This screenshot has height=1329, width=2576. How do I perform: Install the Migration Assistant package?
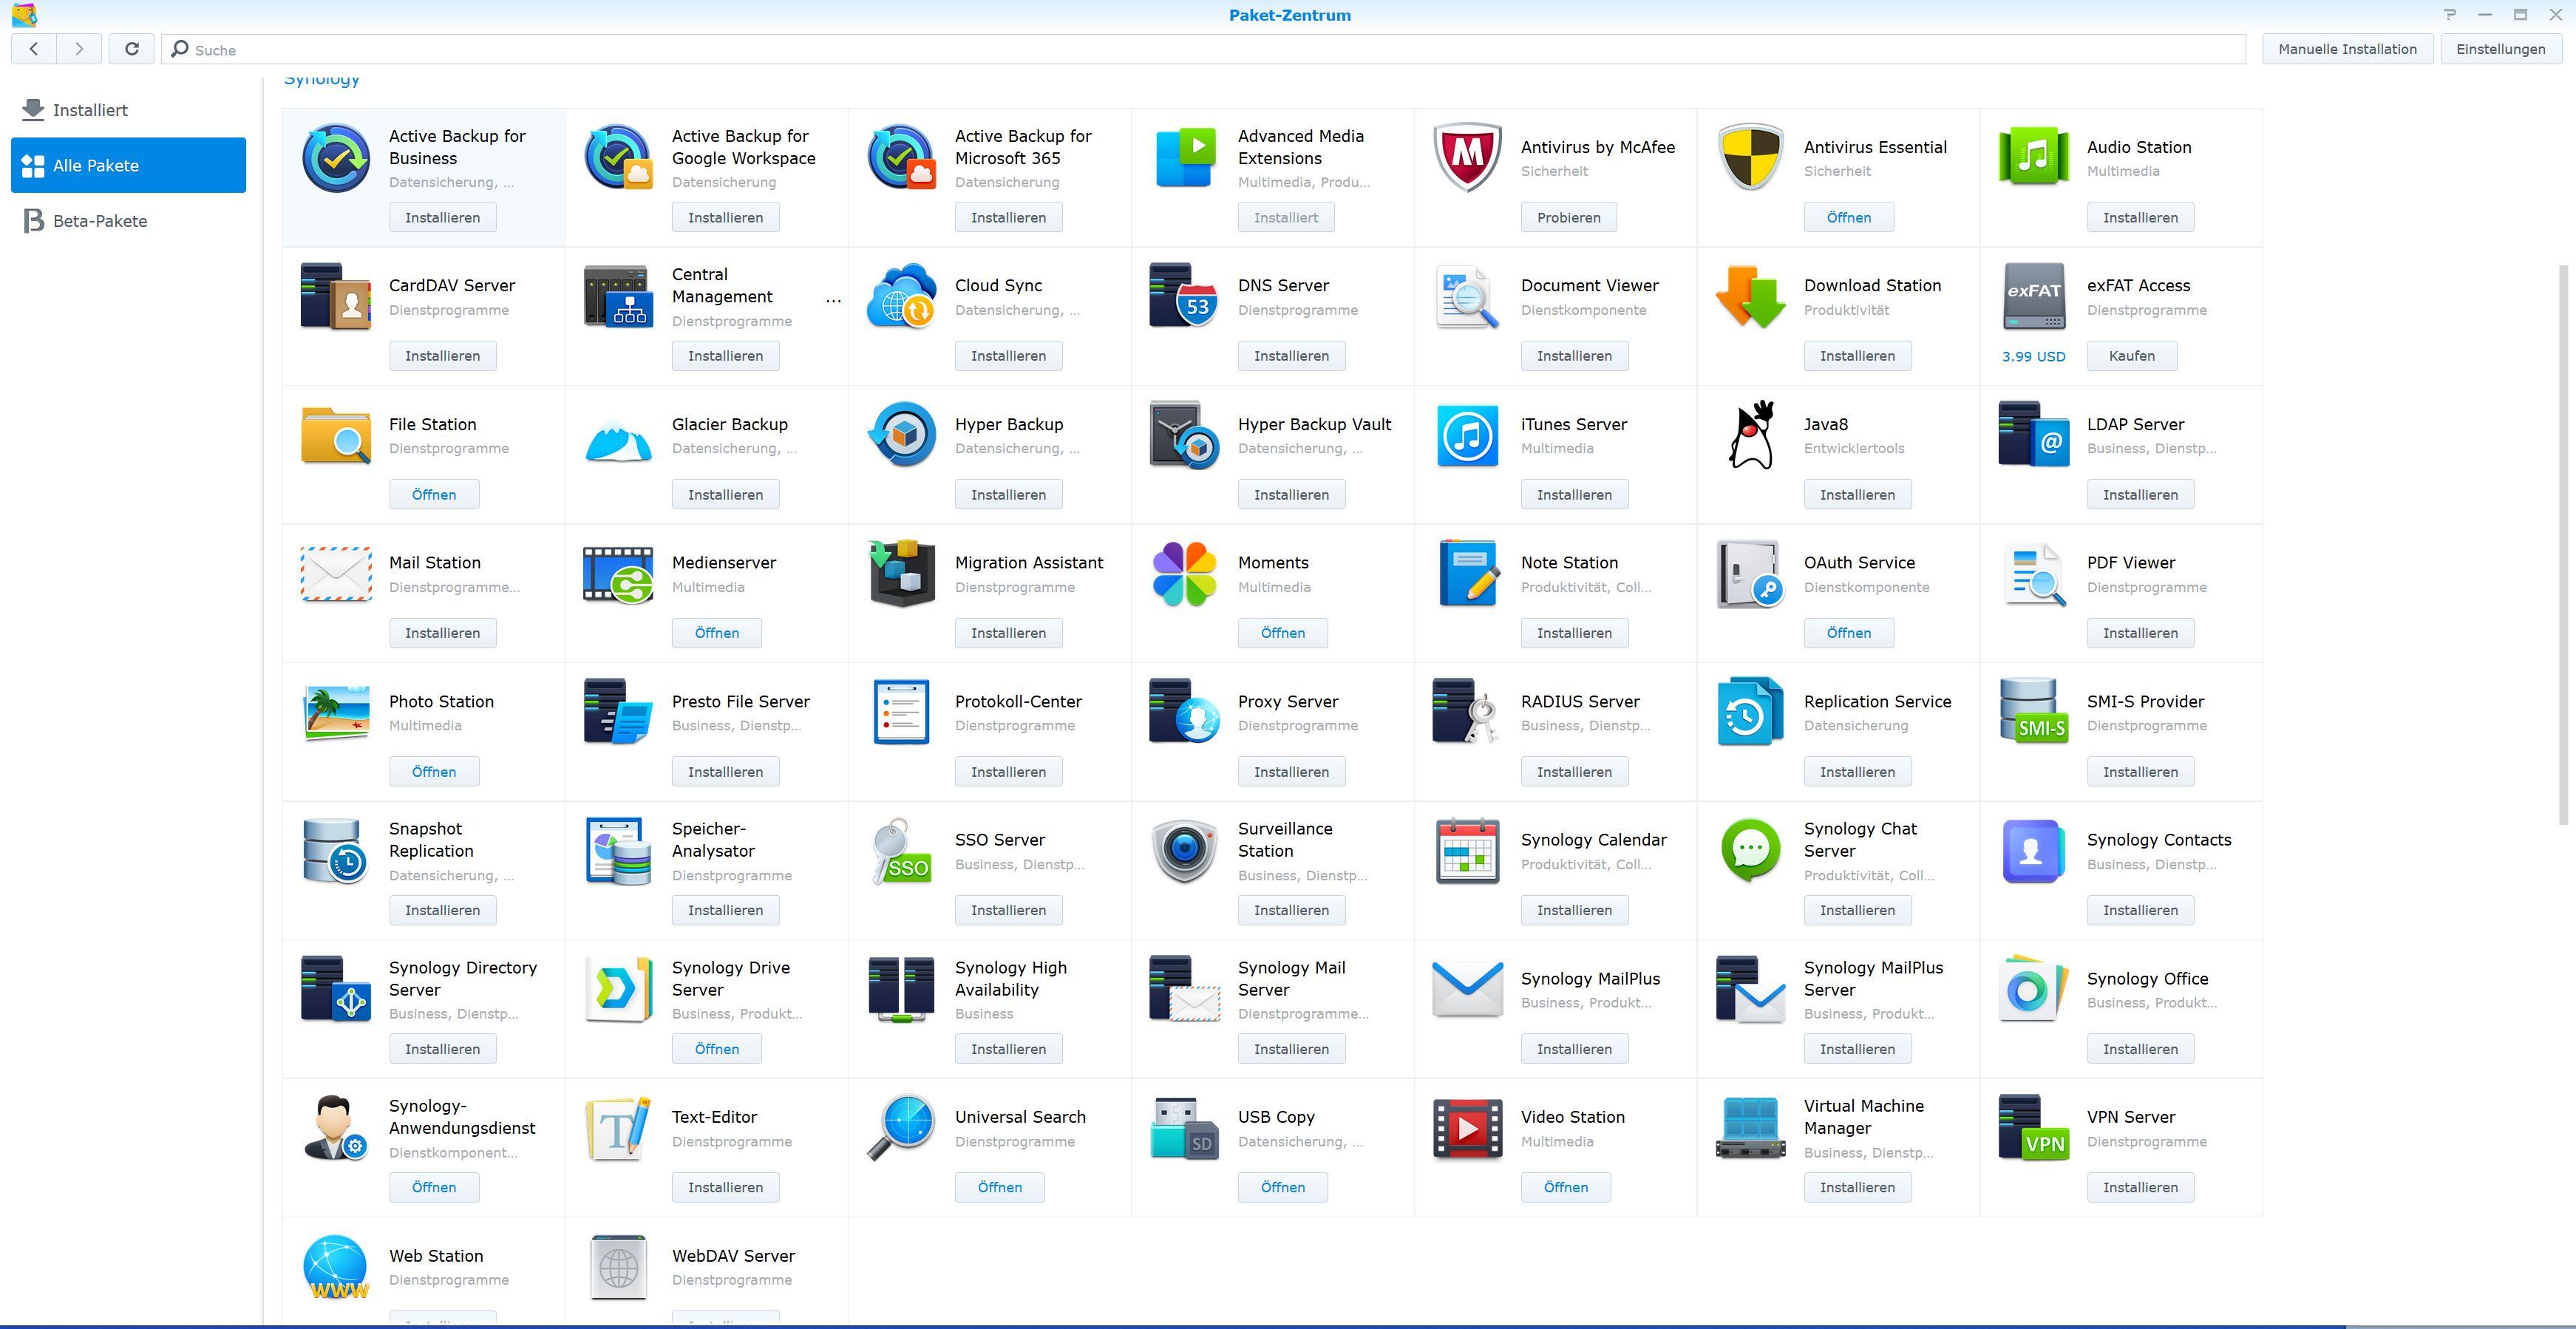[1008, 633]
